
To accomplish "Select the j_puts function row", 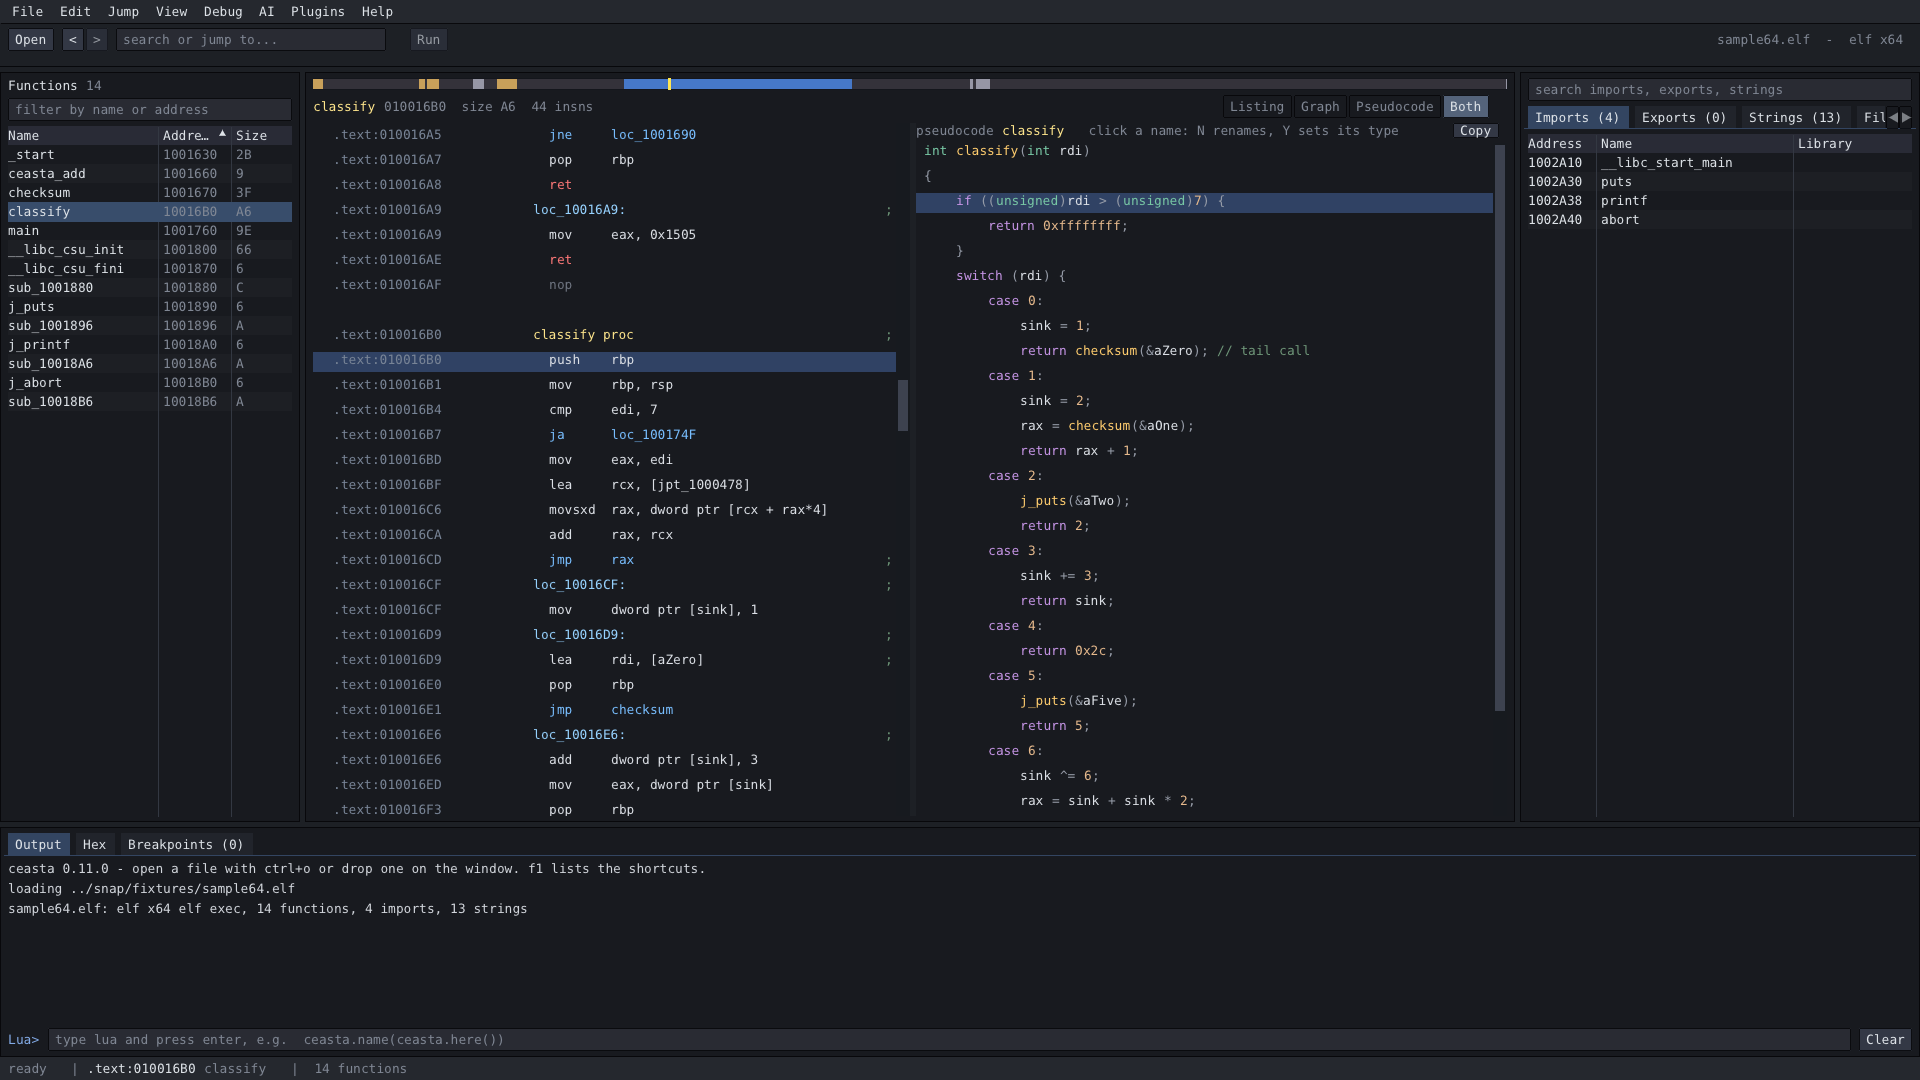I will pyautogui.click(x=150, y=307).
